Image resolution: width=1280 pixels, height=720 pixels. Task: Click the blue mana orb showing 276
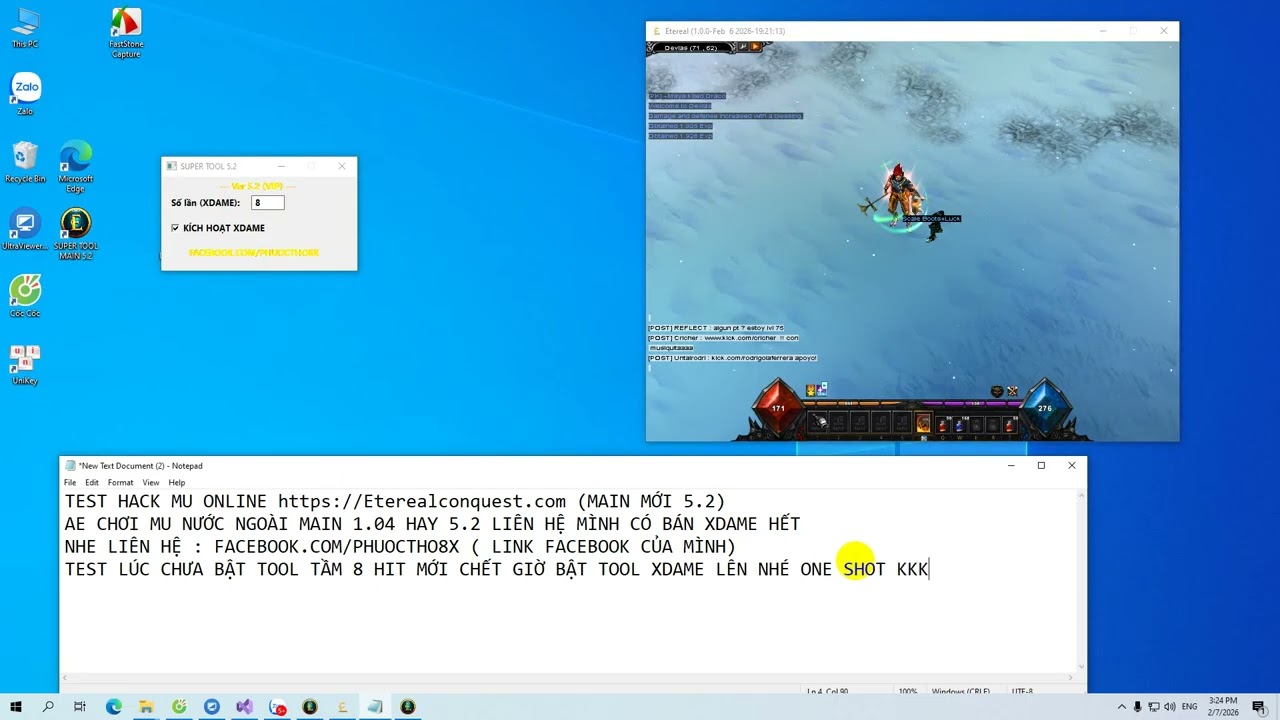point(1045,409)
